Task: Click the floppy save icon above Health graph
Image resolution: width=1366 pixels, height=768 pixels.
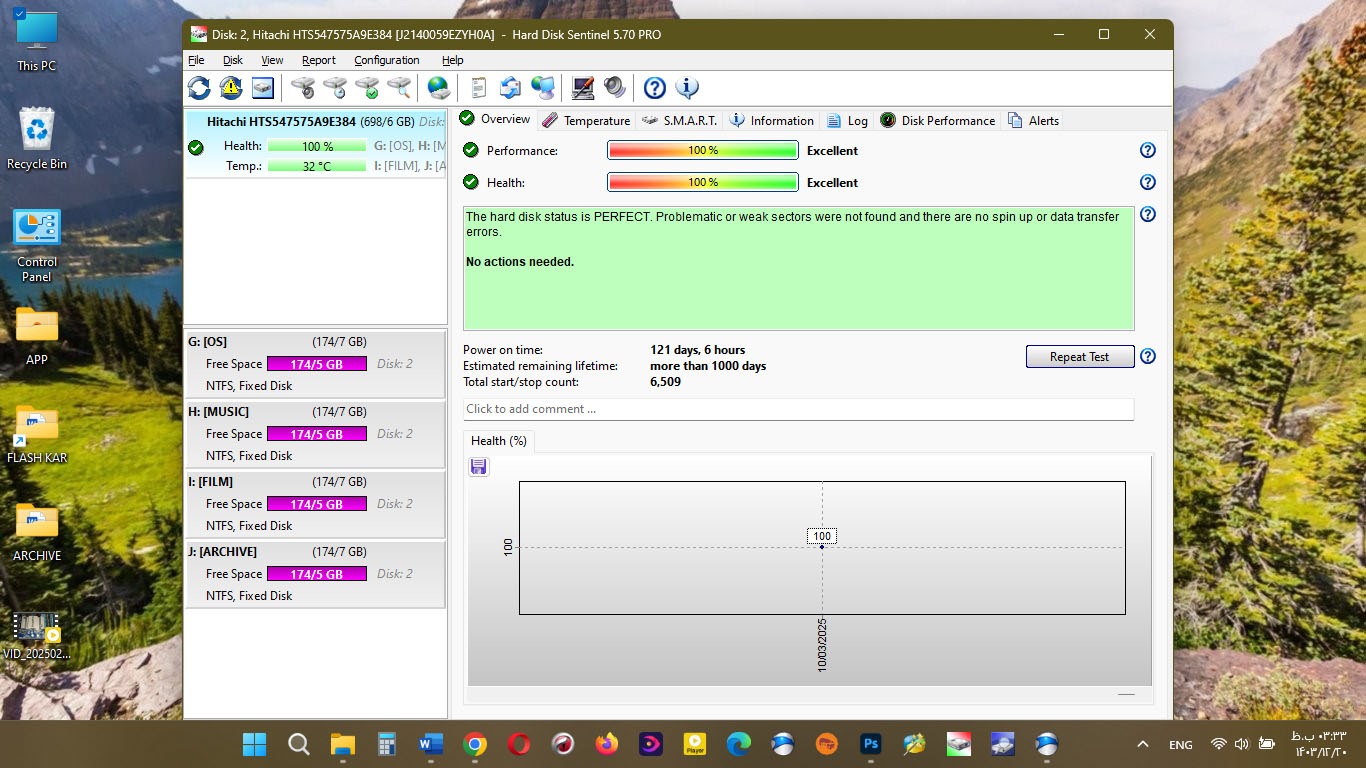Action: pos(479,466)
